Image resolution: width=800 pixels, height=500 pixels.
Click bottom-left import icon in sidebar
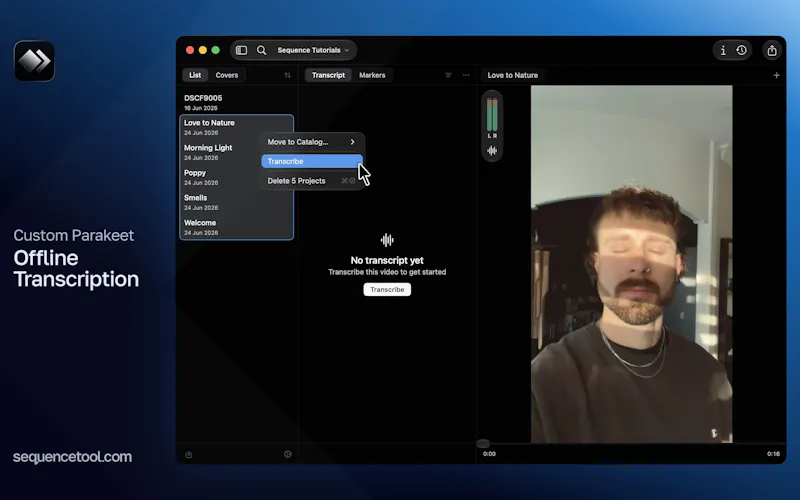tap(189, 455)
